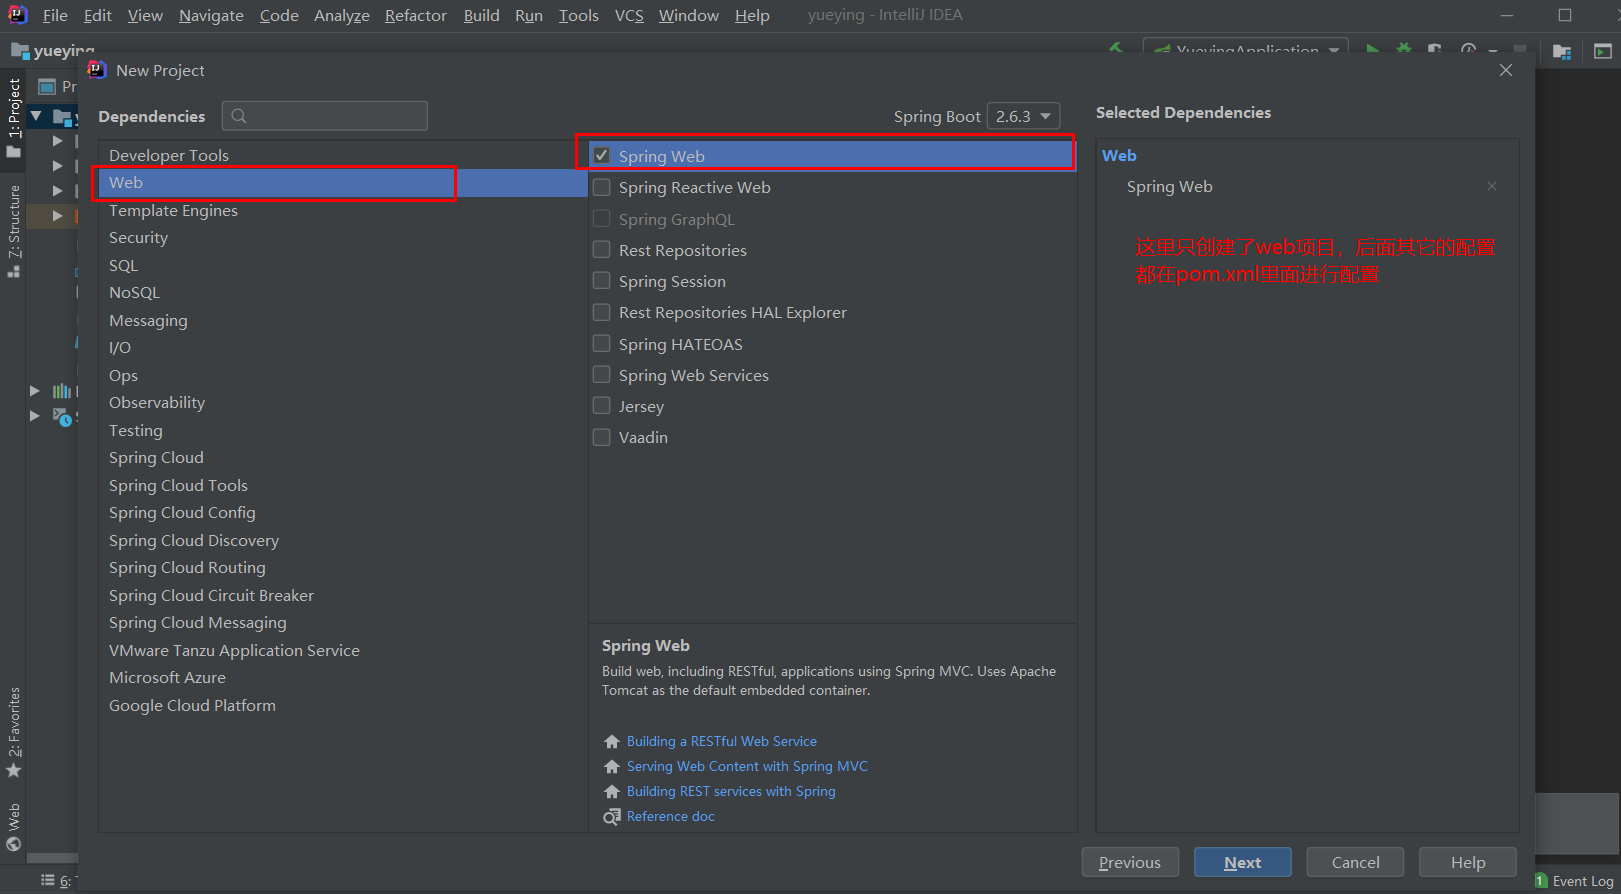The height and width of the screenshot is (894, 1621).
Task: Open the 2: Favorites tool window tab
Action: click(x=14, y=732)
